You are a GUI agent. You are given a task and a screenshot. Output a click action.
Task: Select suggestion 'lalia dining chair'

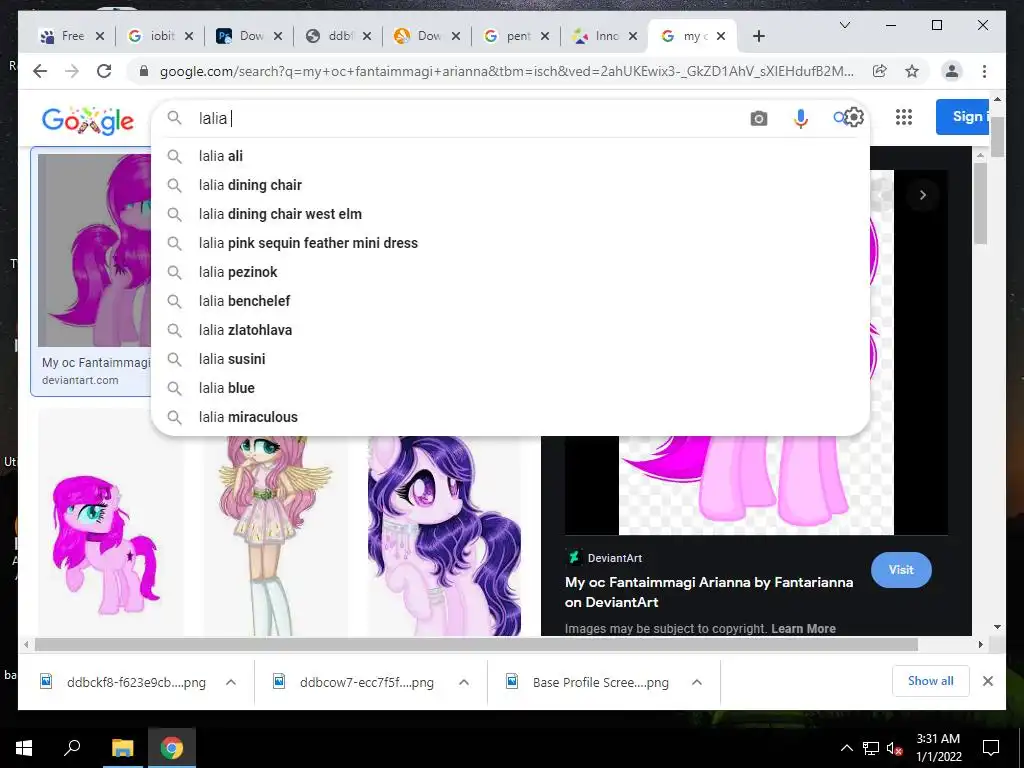(x=510, y=185)
